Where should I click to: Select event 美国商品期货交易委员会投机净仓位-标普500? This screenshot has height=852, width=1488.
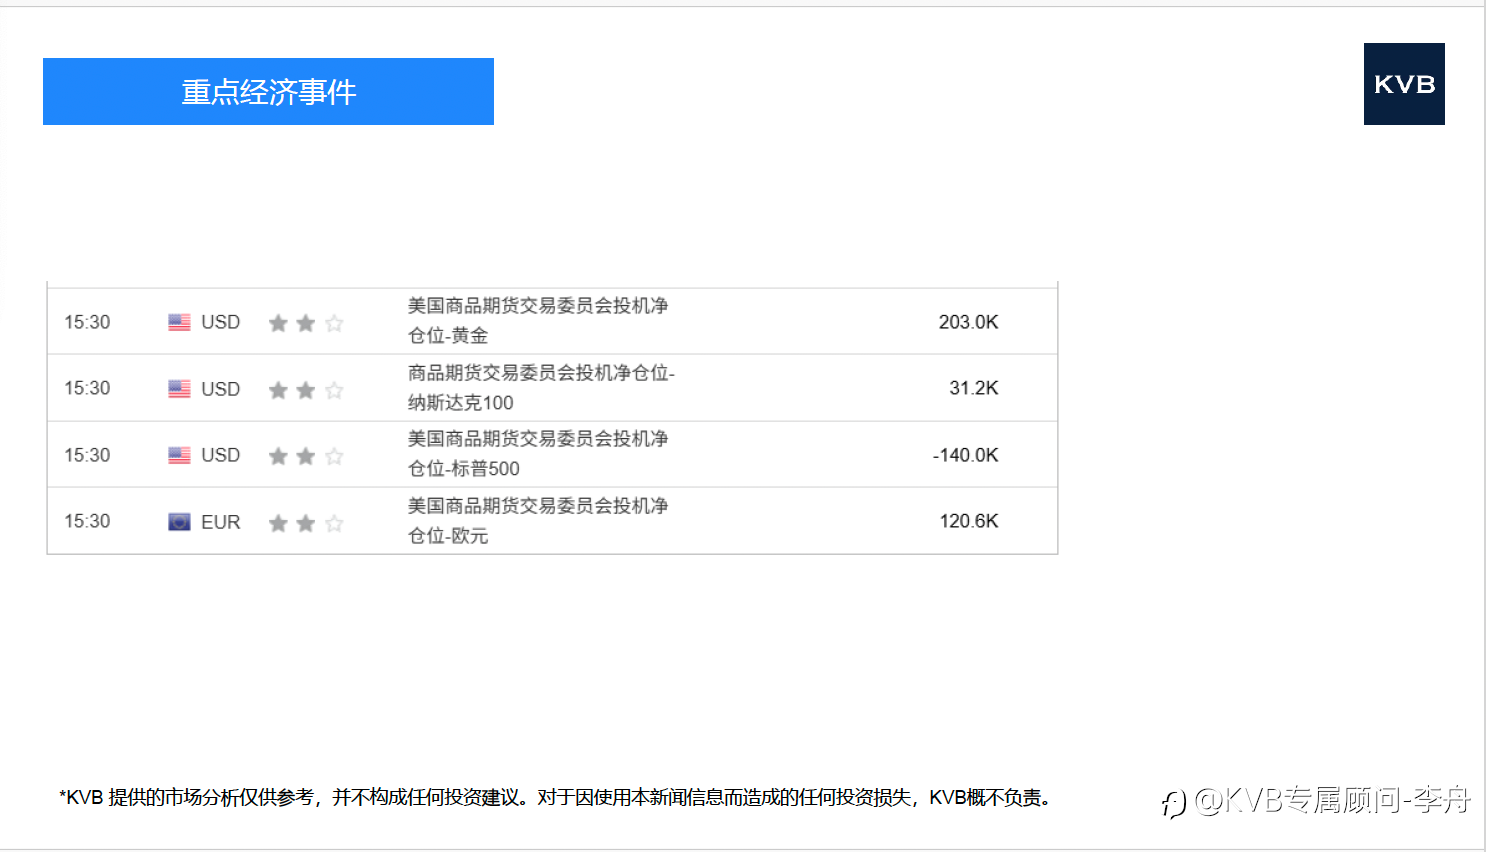tap(538, 453)
